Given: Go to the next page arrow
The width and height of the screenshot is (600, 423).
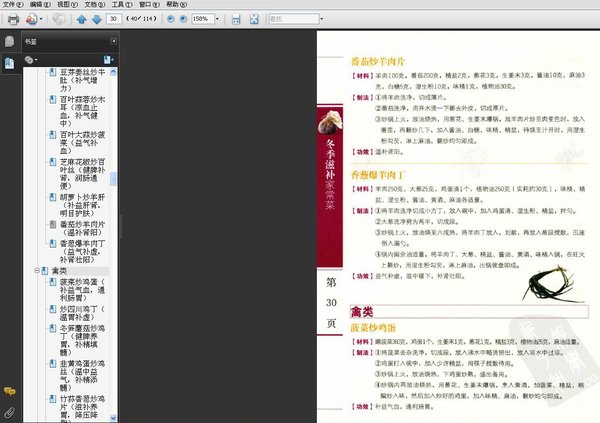Looking at the screenshot, I should [96, 19].
